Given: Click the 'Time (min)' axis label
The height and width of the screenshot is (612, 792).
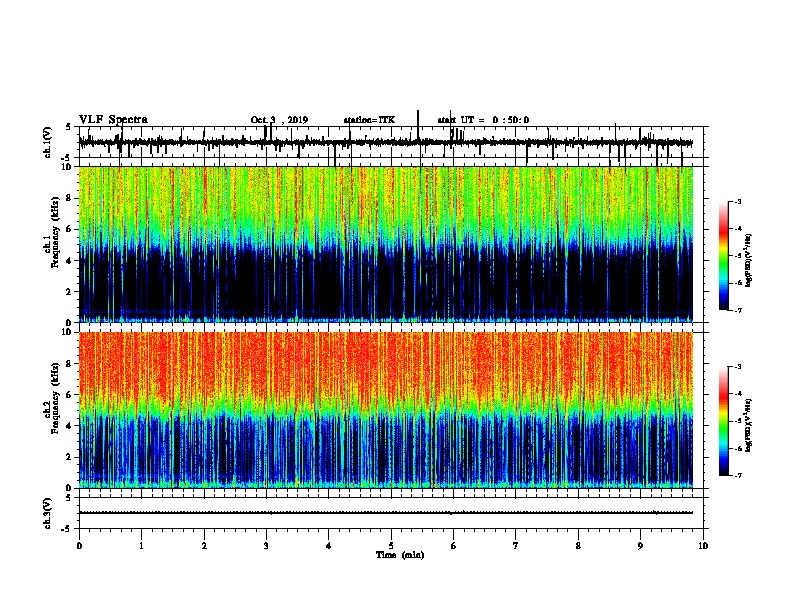Looking at the screenshot, I should tap(400, 555).
